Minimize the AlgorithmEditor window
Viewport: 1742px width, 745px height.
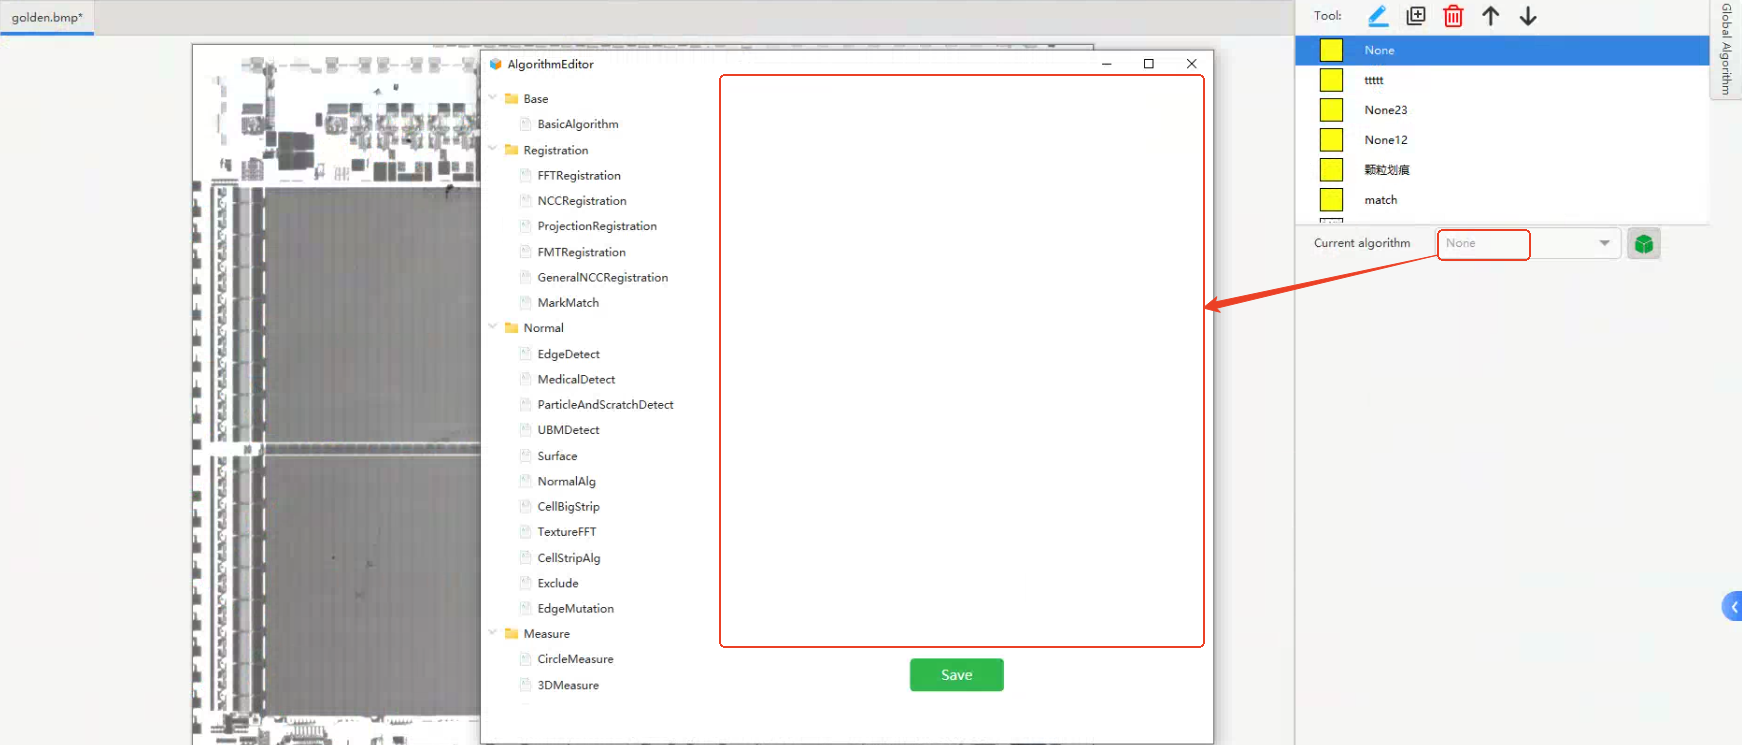coord(1107,64)
